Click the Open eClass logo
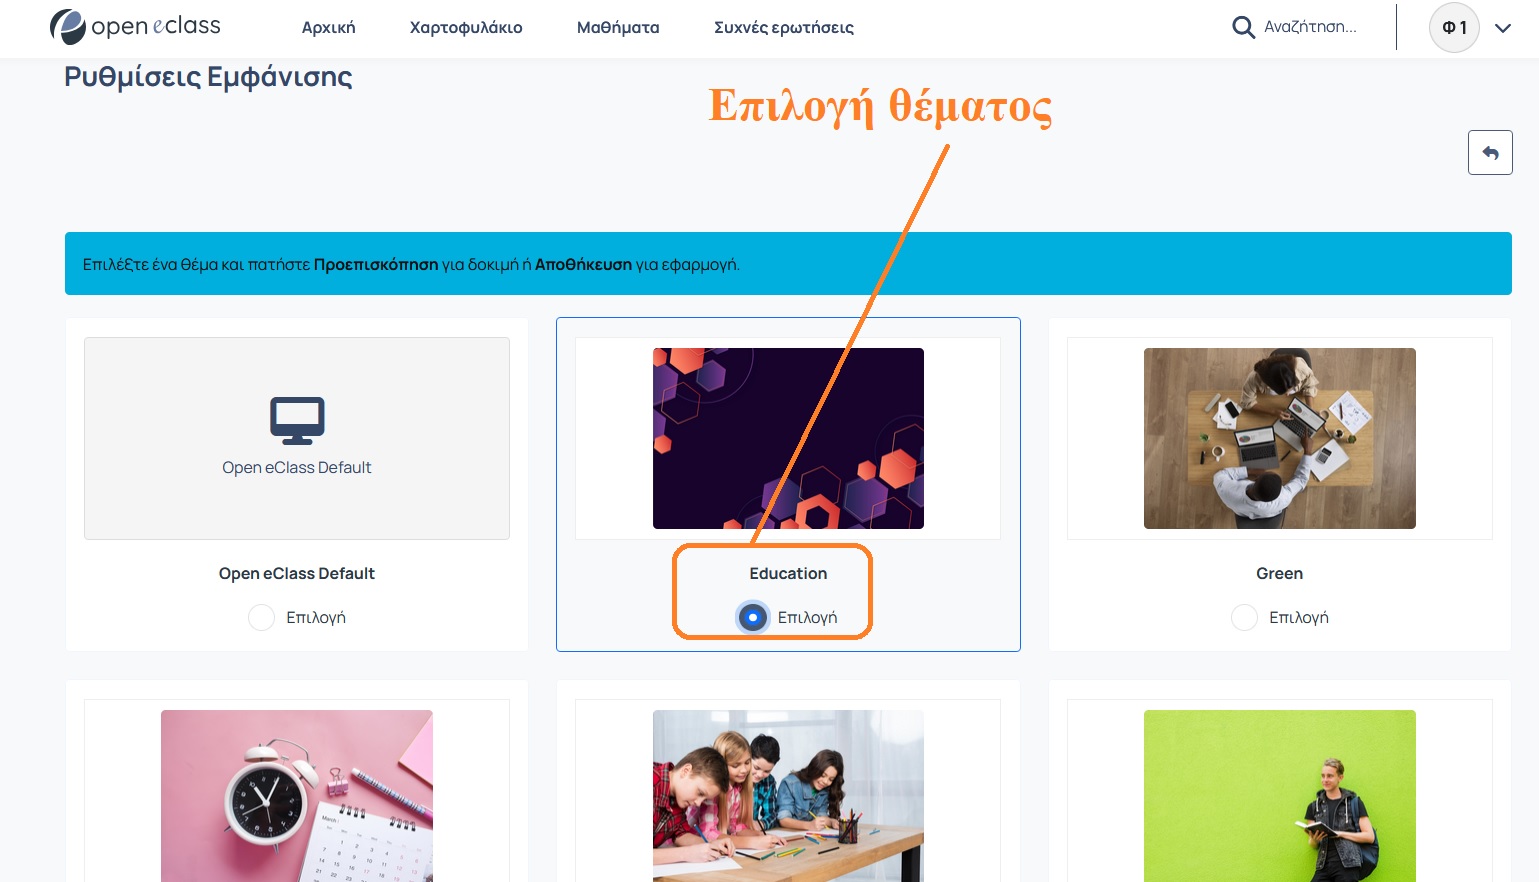The height and width of the screenshot is (882, 1539). point(135,27)
